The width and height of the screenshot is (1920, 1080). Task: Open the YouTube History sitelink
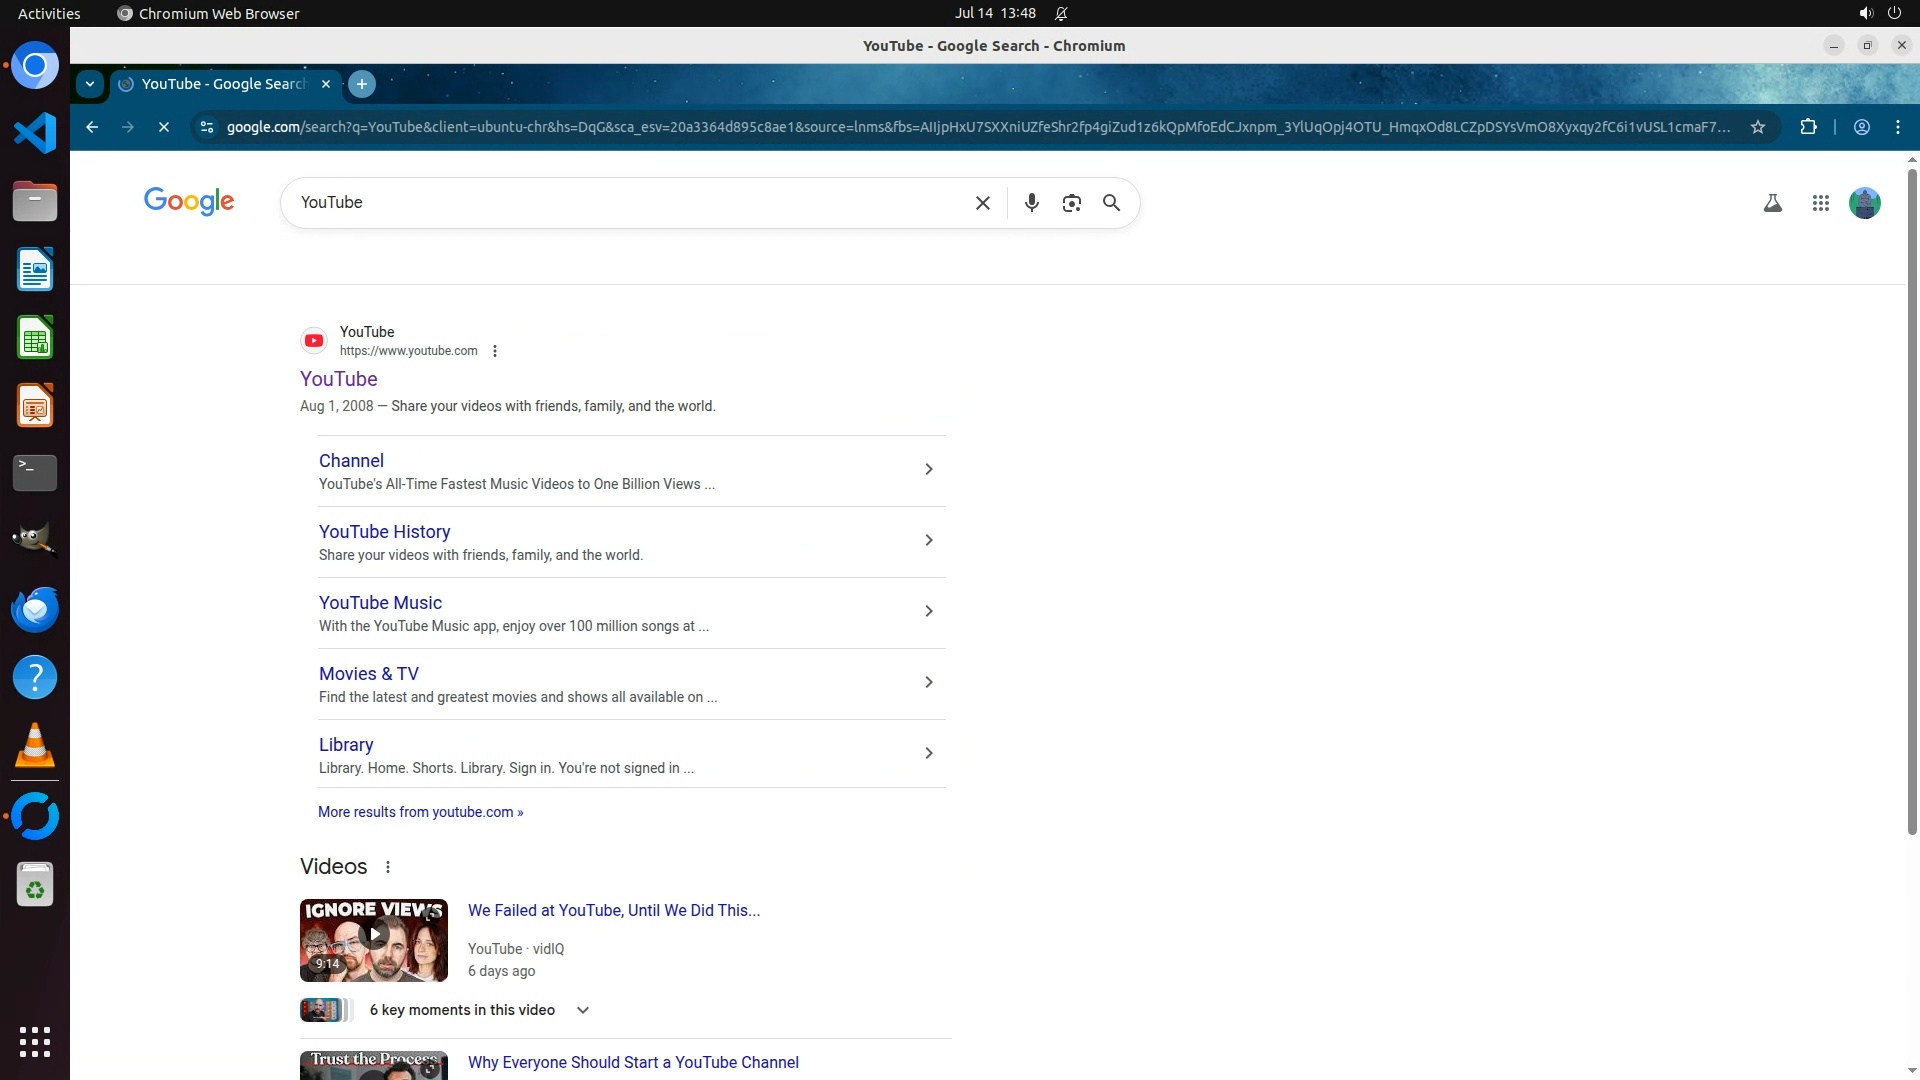pyautogui.click(x=384, y=532)
